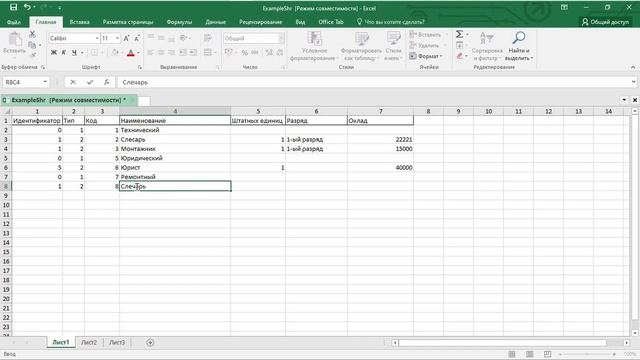Screen dimensions: 640x360
Task: Click the red font color A swatch
Action: point(131,52)
